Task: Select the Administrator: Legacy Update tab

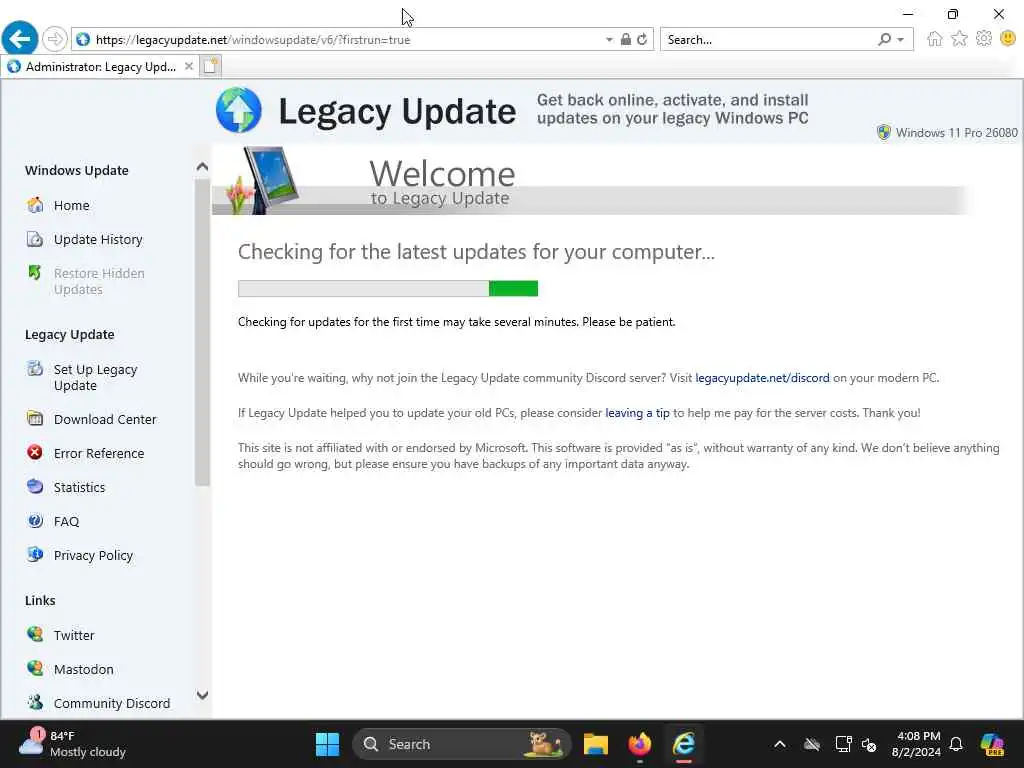Action: point(99,66)
